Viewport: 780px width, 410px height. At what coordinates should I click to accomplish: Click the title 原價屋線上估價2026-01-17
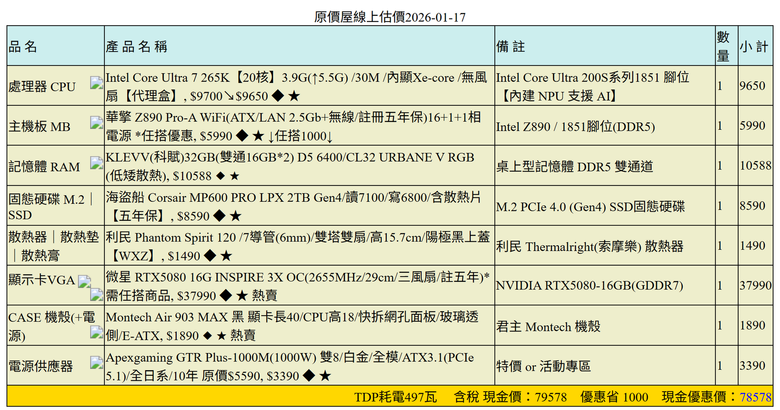click(x=390, y=17)
